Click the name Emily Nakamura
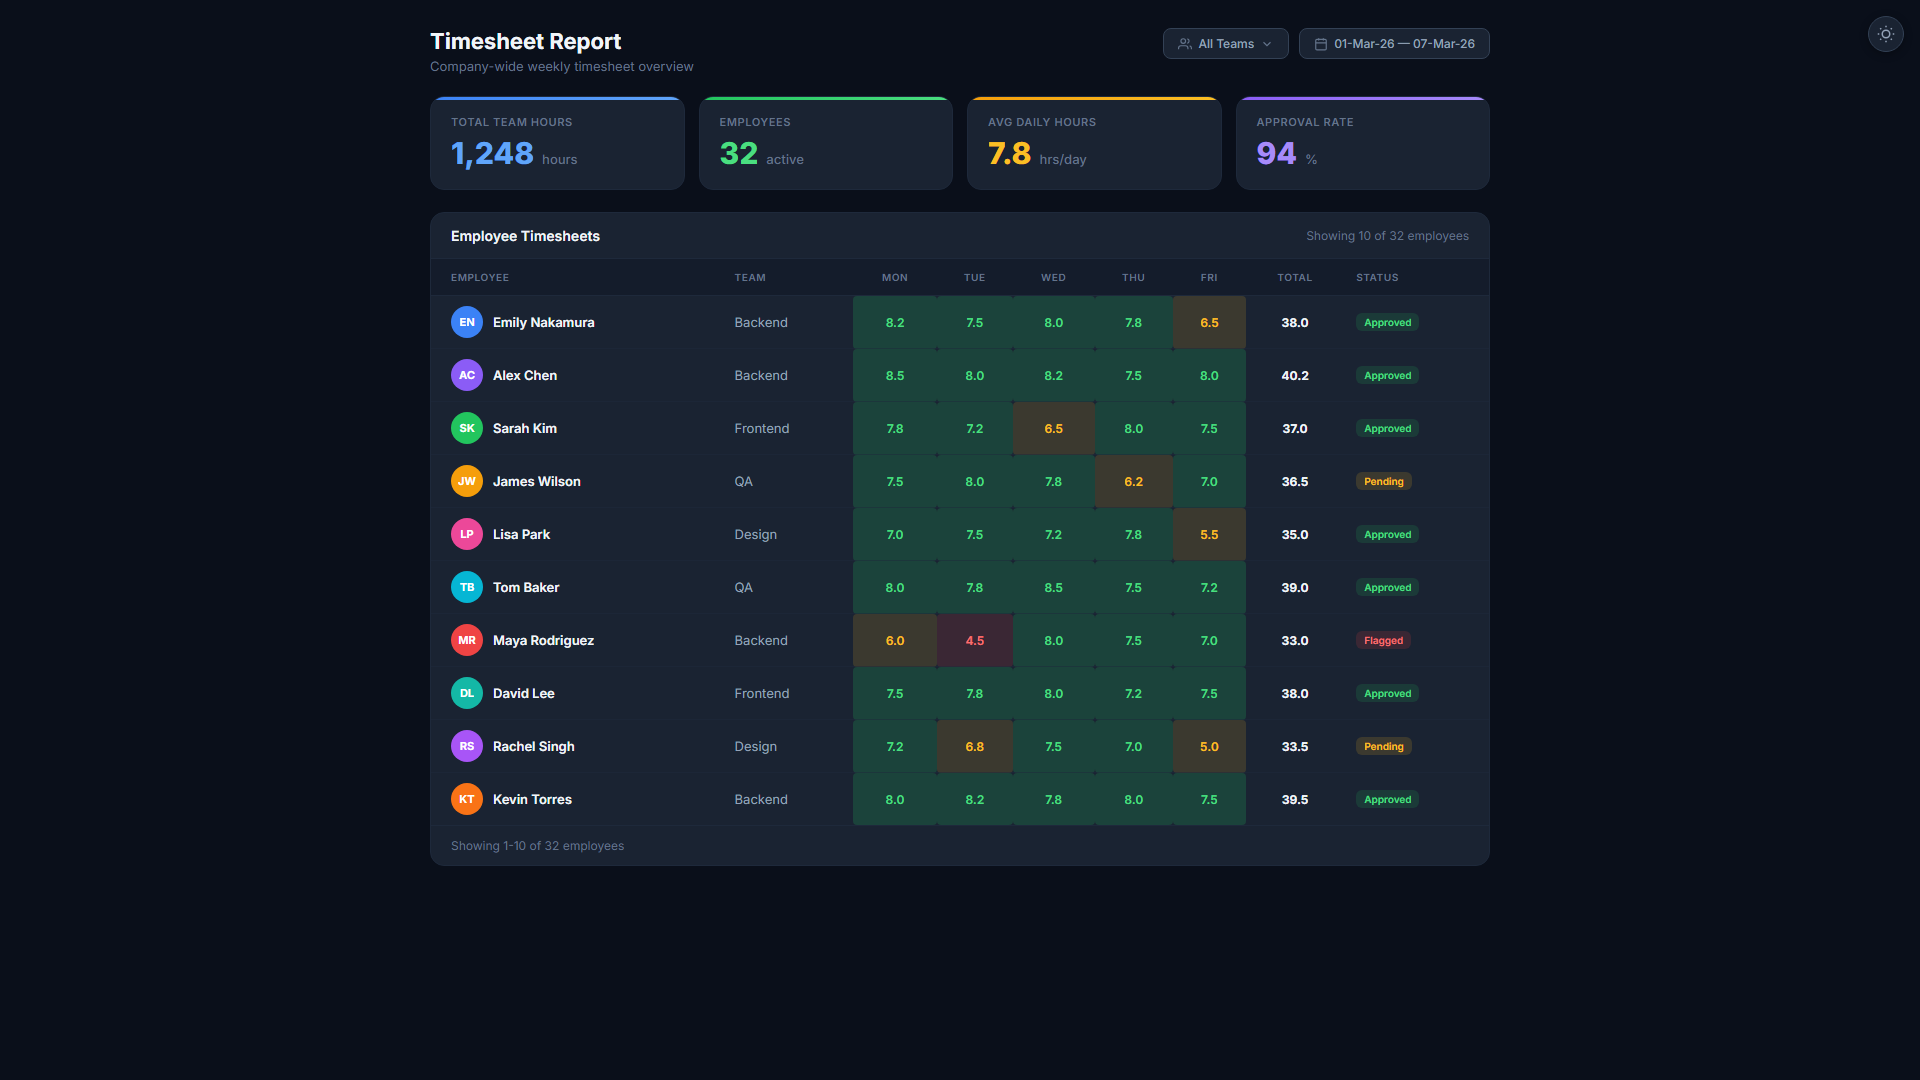The width and height of the screenshot is (1920, 1080). (x=543, y=322)
